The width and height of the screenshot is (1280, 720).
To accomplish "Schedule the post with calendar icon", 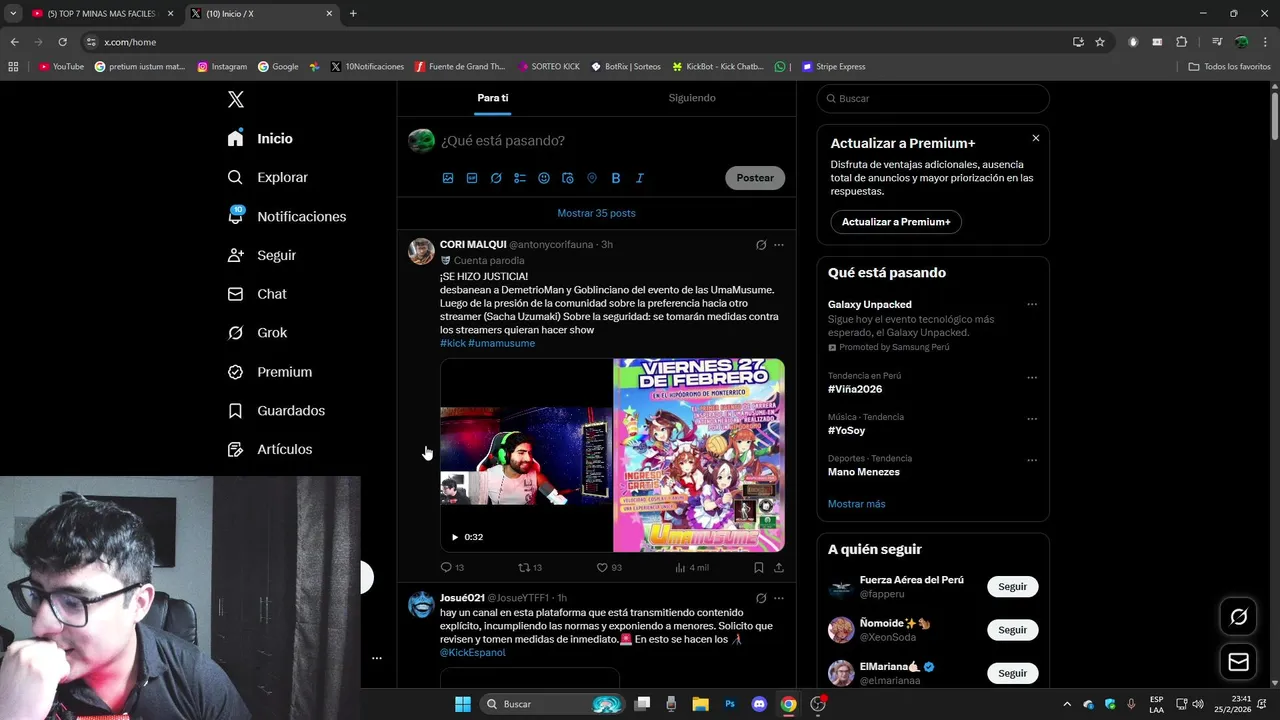I will [x=568, y=178].
